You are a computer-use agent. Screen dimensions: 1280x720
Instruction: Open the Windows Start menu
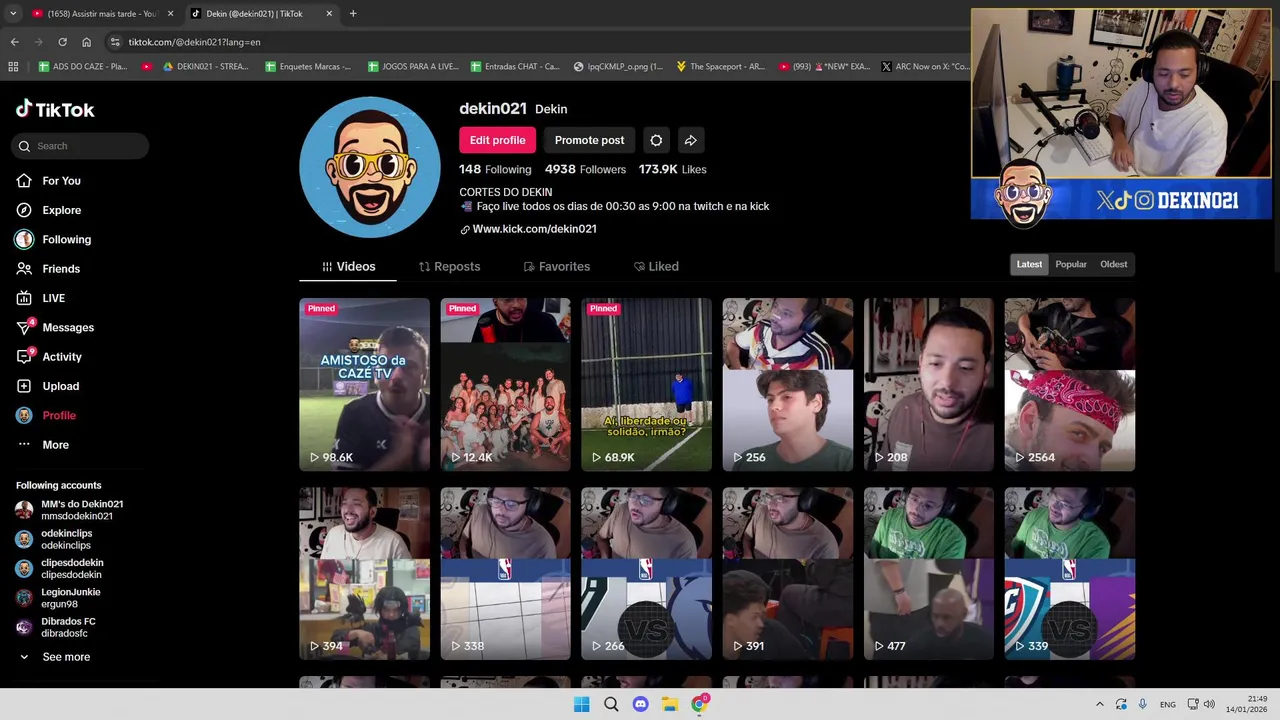coord(581,704)
